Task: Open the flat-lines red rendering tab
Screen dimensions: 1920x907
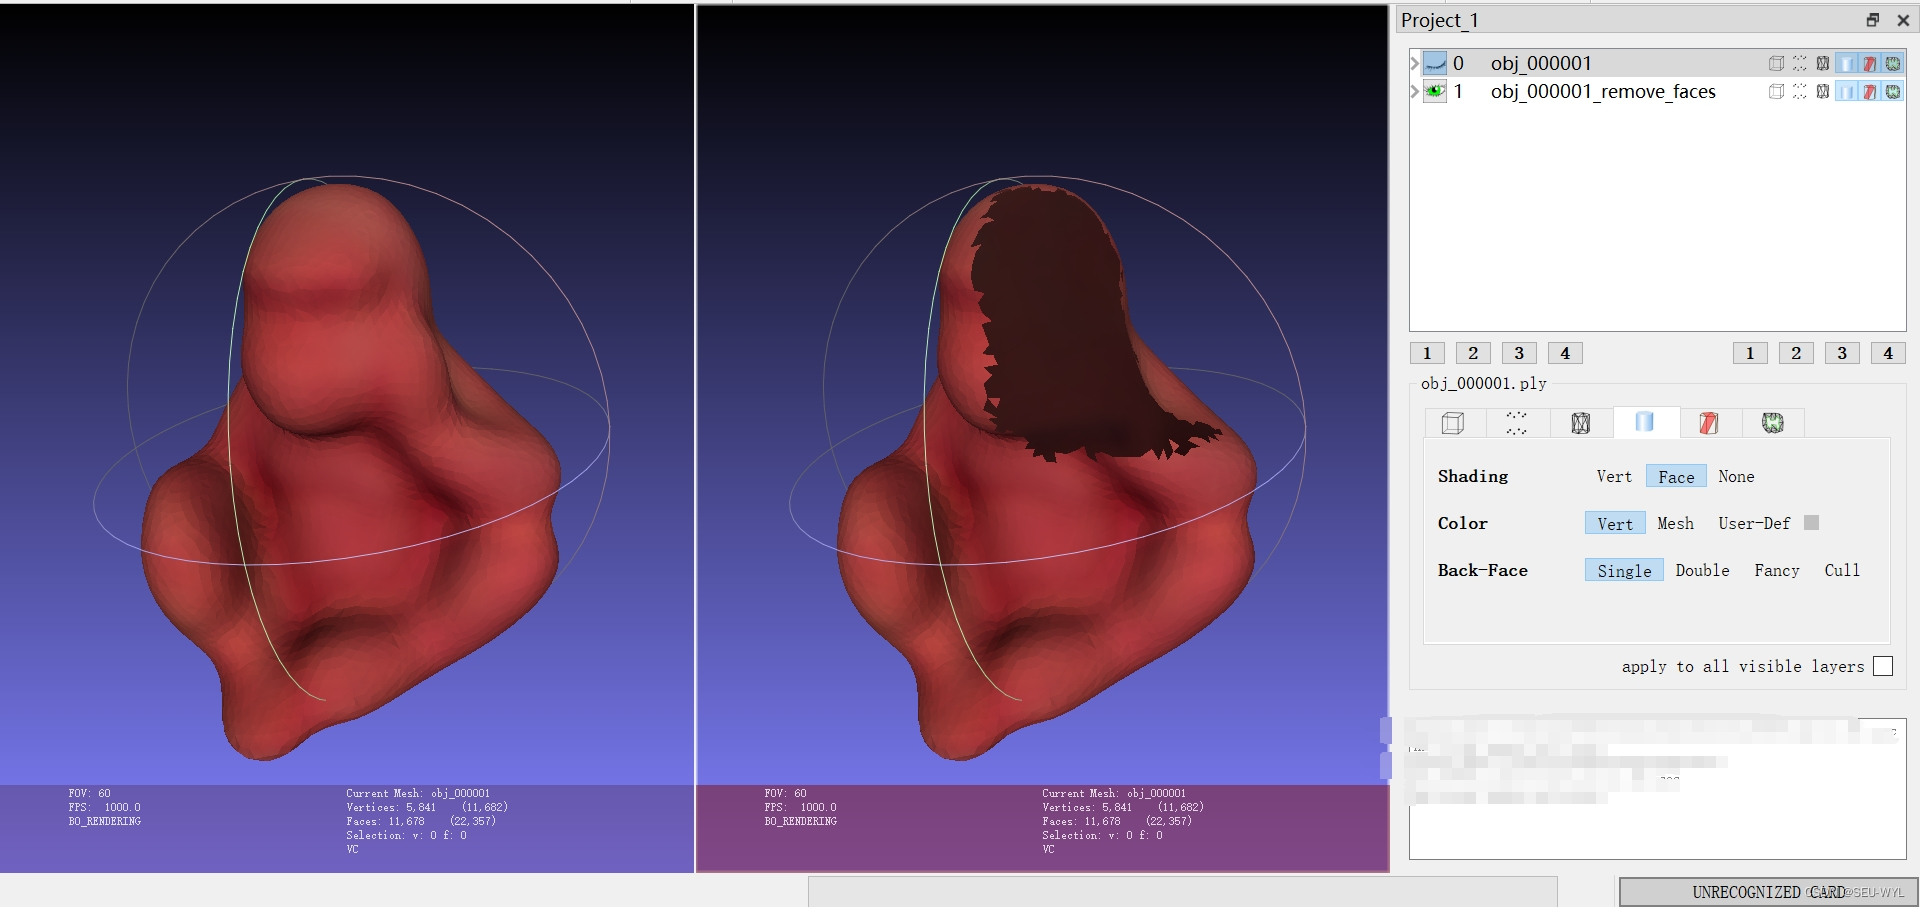Action: click(x=1709, y=422)
